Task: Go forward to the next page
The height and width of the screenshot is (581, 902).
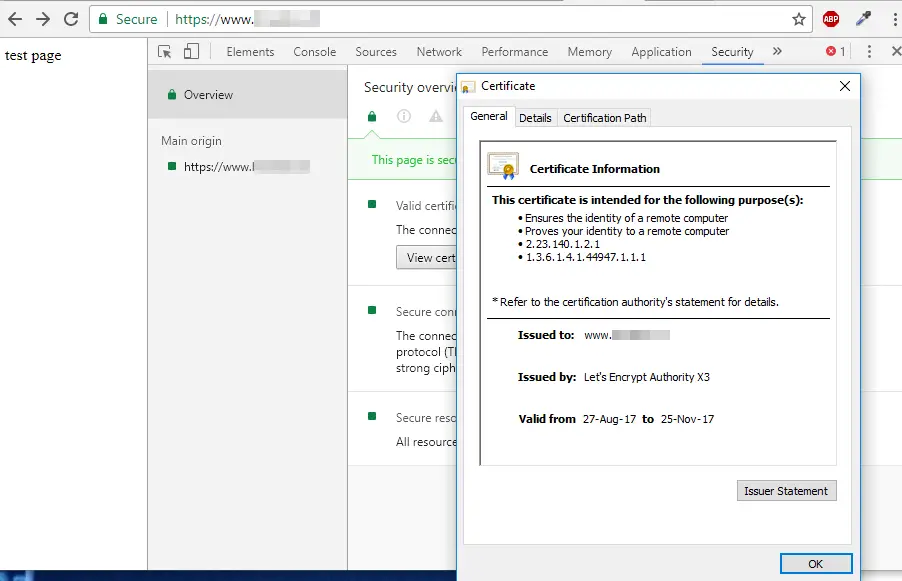Action: pyautogui.click(x=43, y=19)
